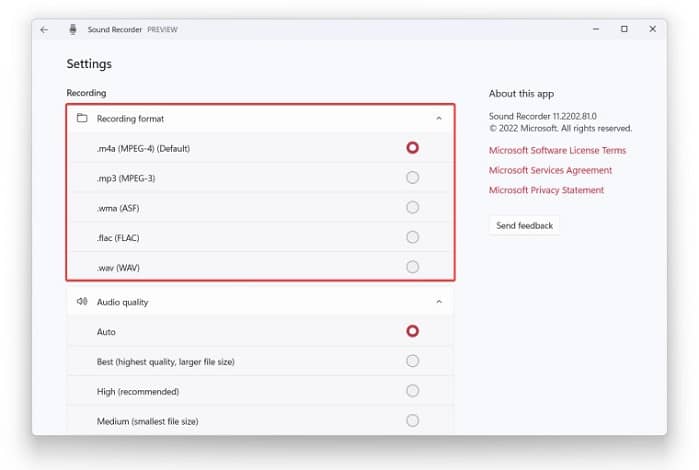Click the Sound Recorder microphone icon
The width and height of the screenshot is (699, 470).
click(73, 29)
